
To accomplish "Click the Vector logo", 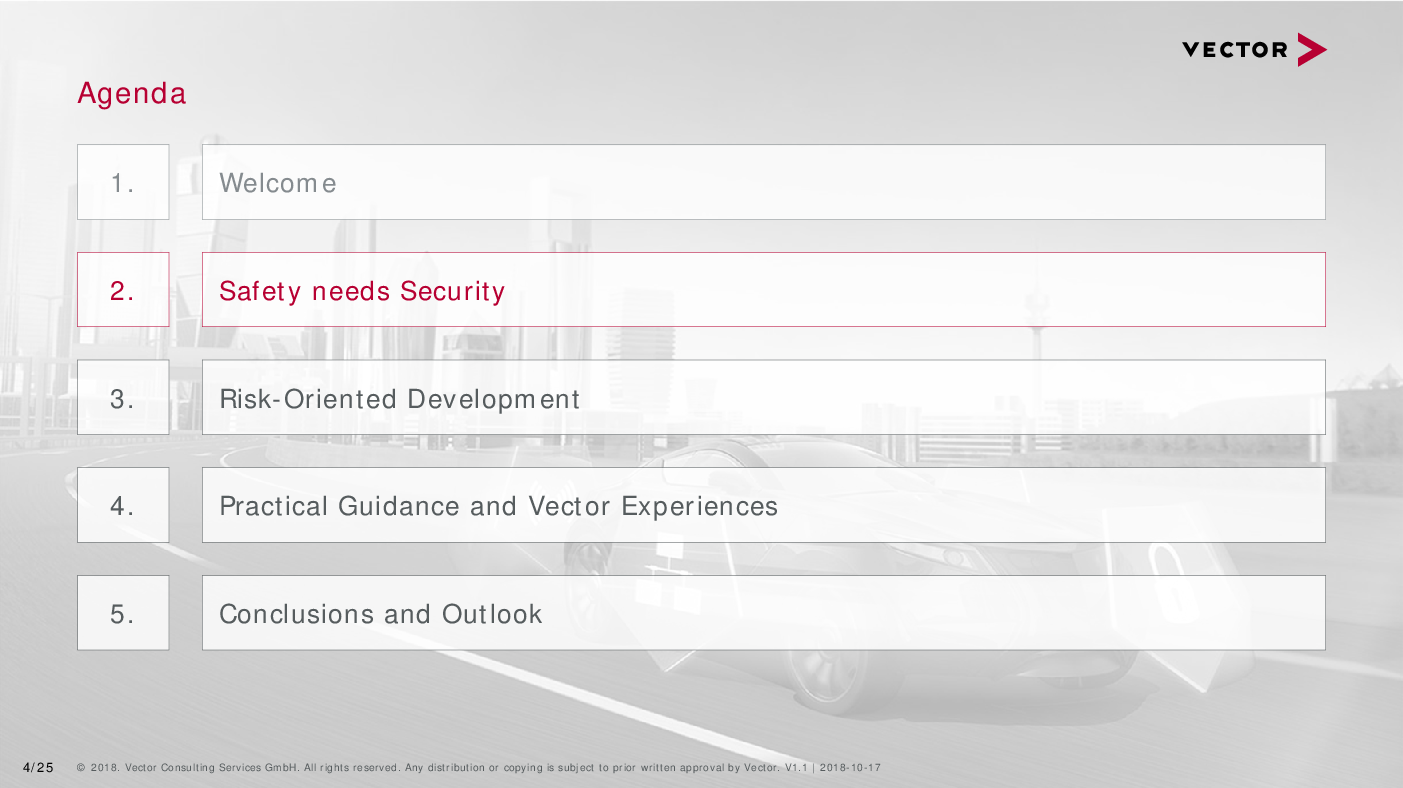I will pyautogui.click(x=1254, y=49).
